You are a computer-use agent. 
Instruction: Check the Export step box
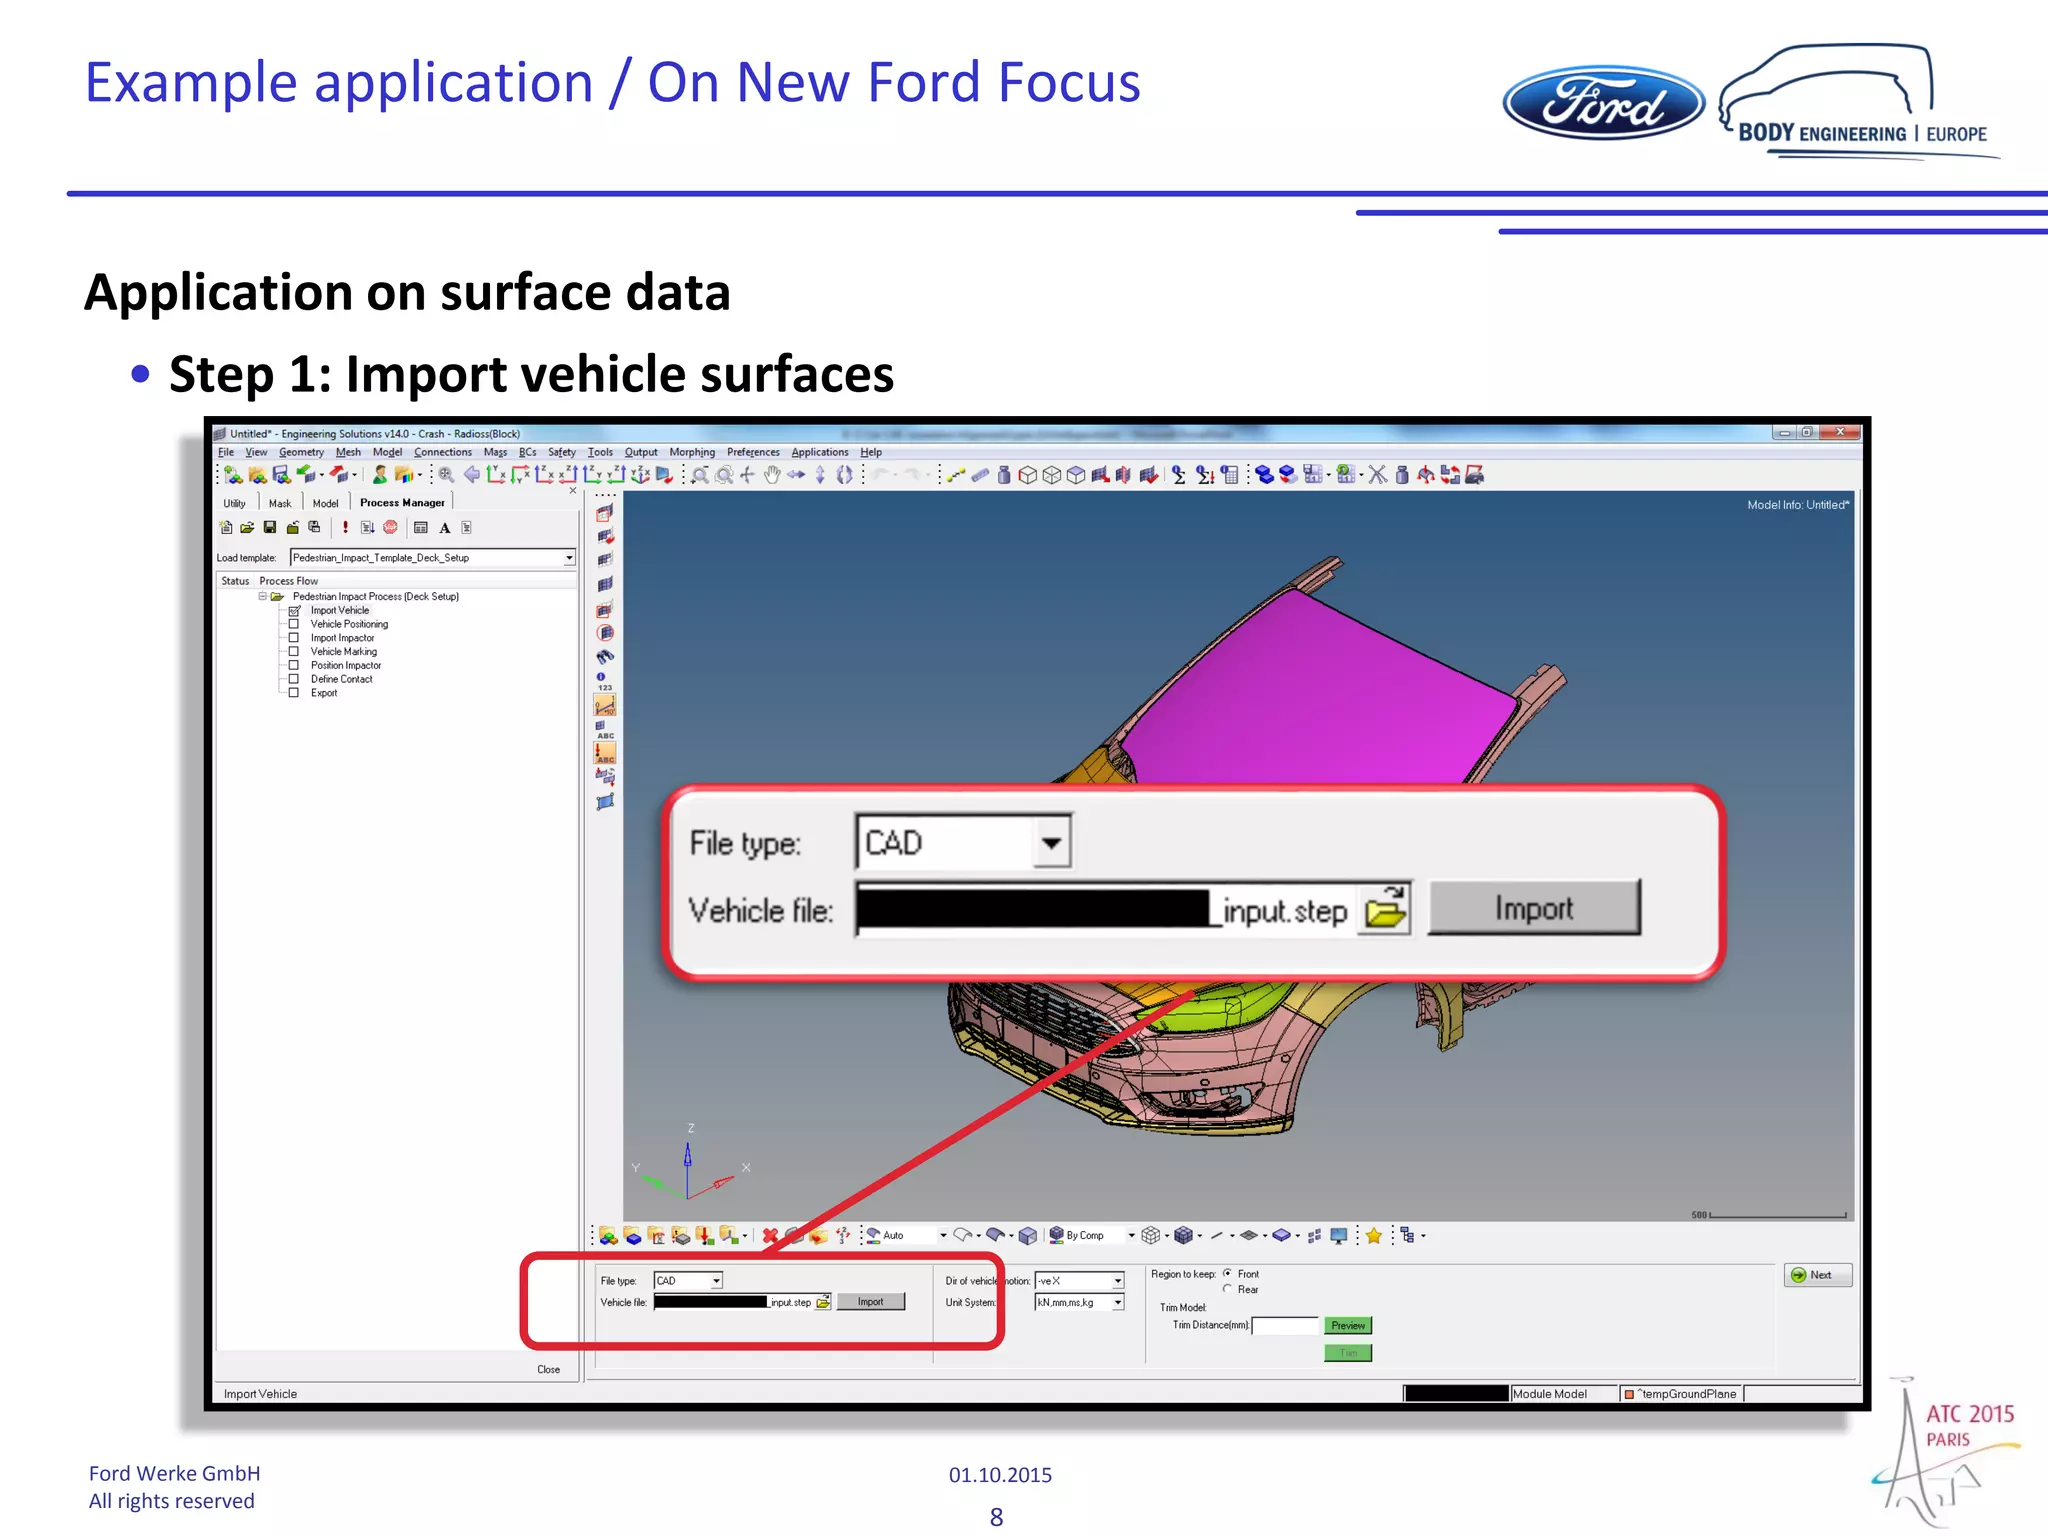294,693
